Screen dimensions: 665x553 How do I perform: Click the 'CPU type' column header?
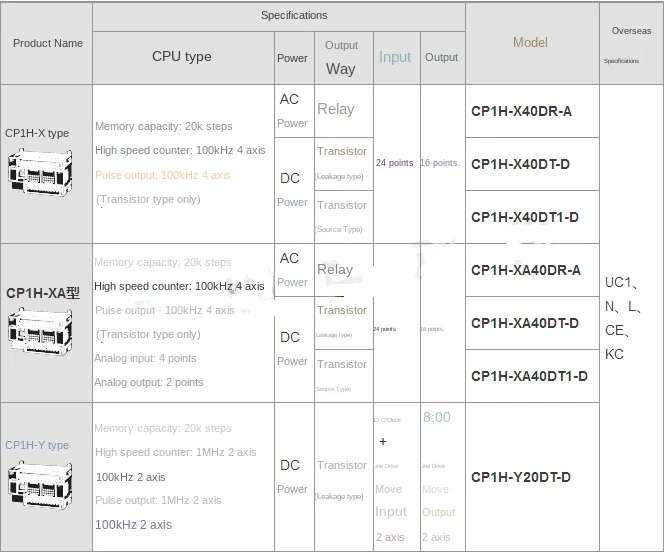pyautogui.click(x=182, y=56)
